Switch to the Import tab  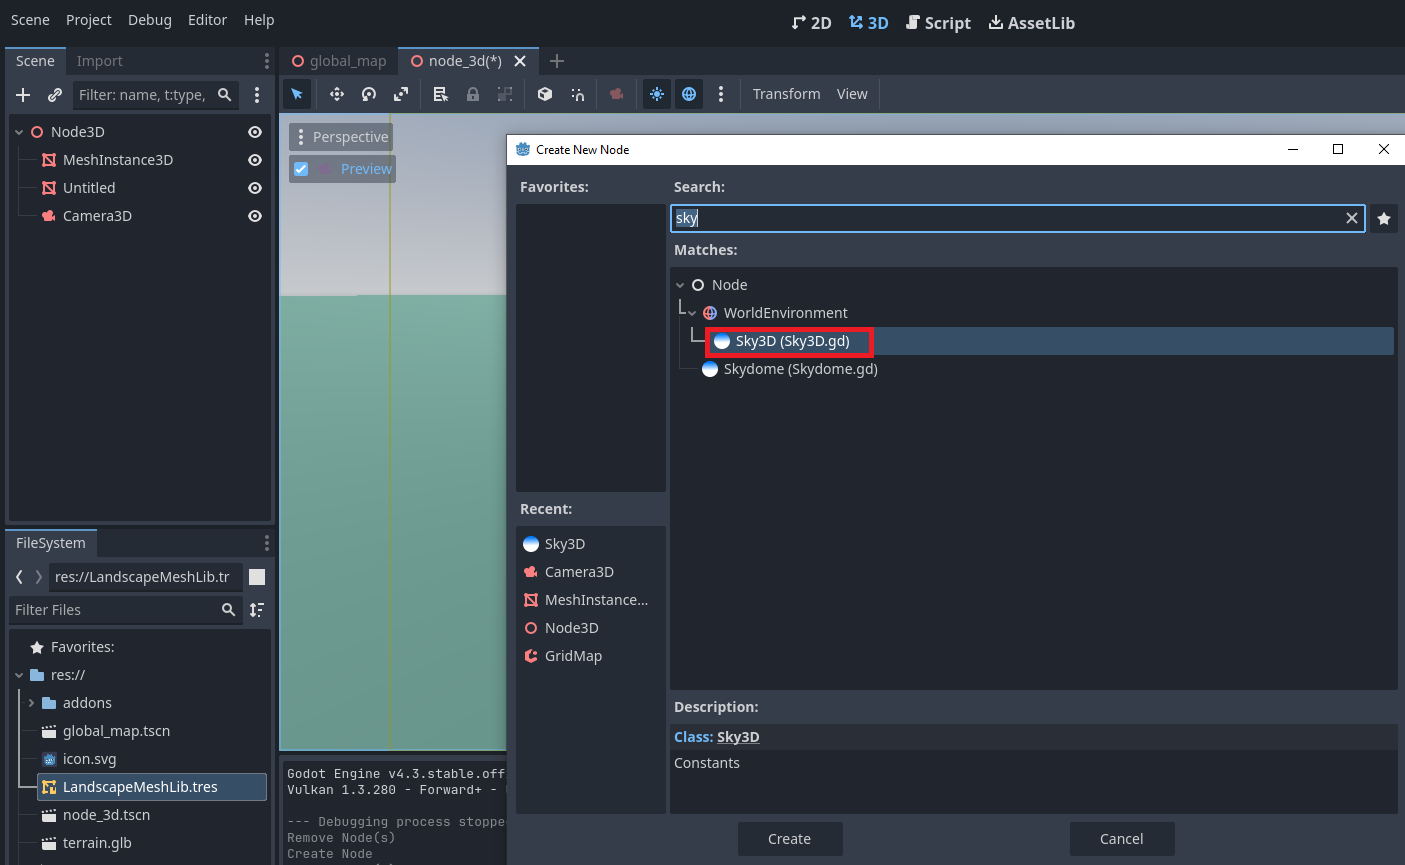(x=100, y=61)
